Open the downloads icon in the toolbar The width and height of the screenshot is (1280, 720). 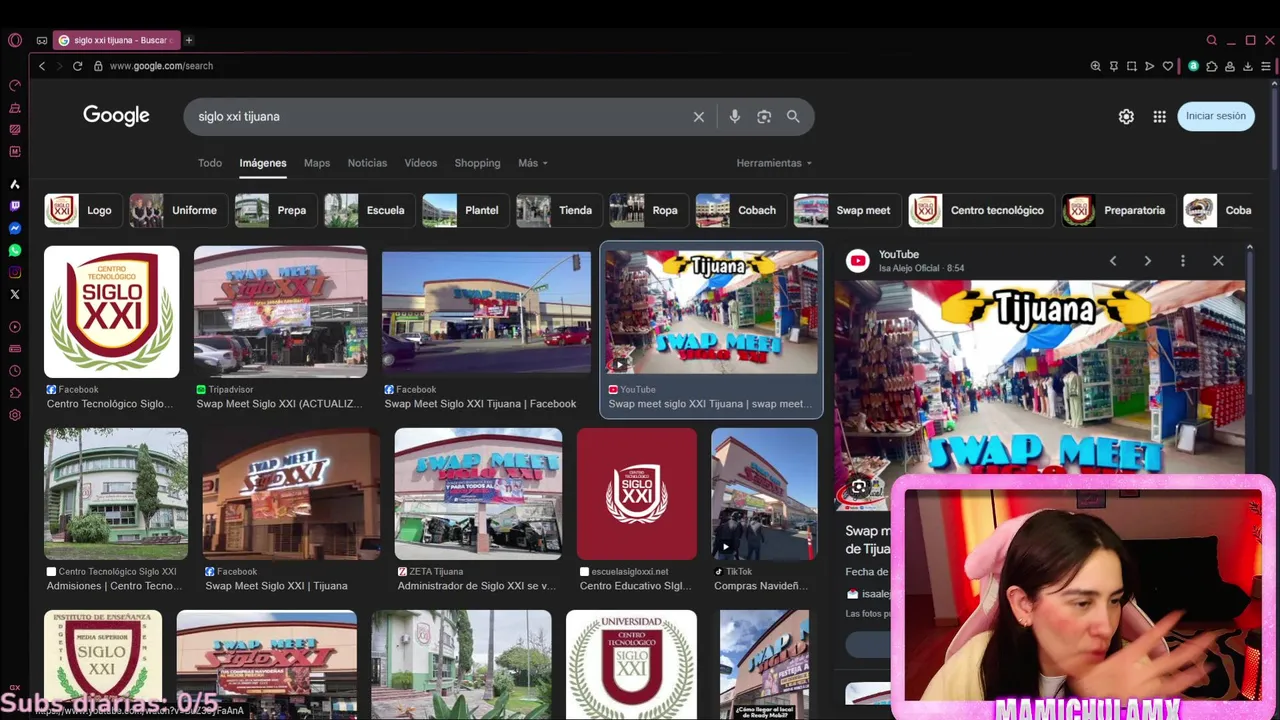pos(1247,66)
